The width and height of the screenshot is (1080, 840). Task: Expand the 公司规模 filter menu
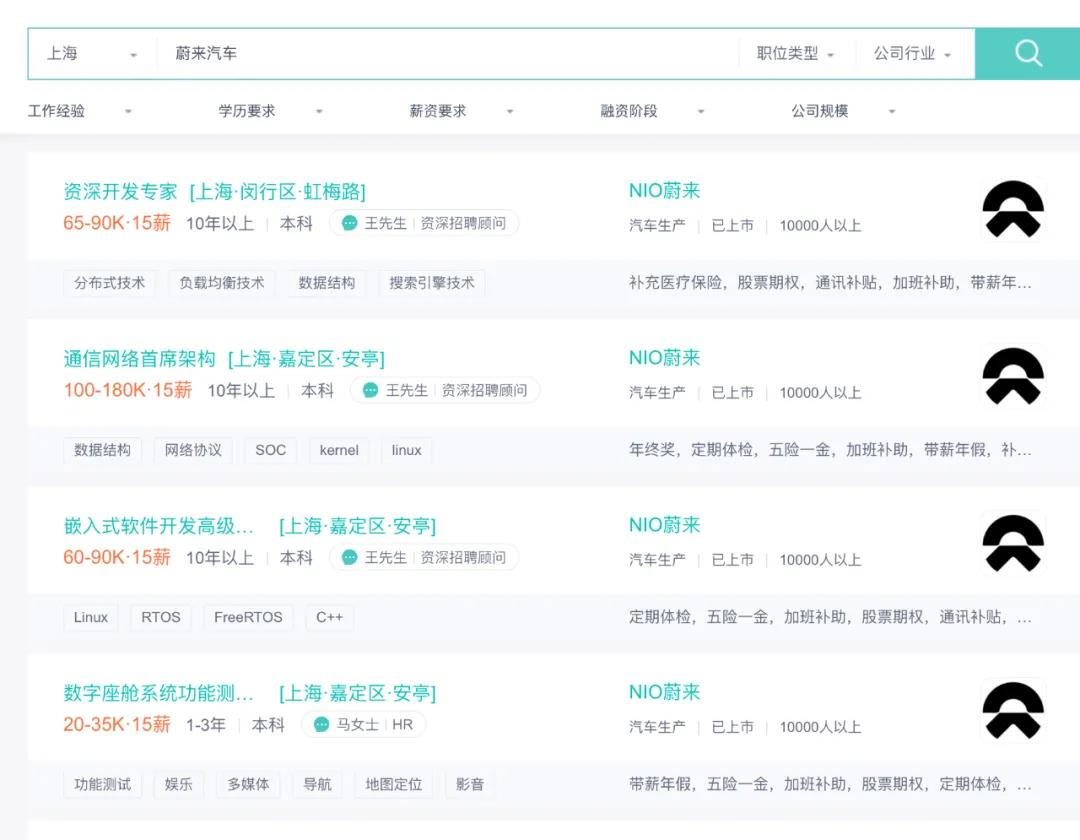tap(843, 111)
